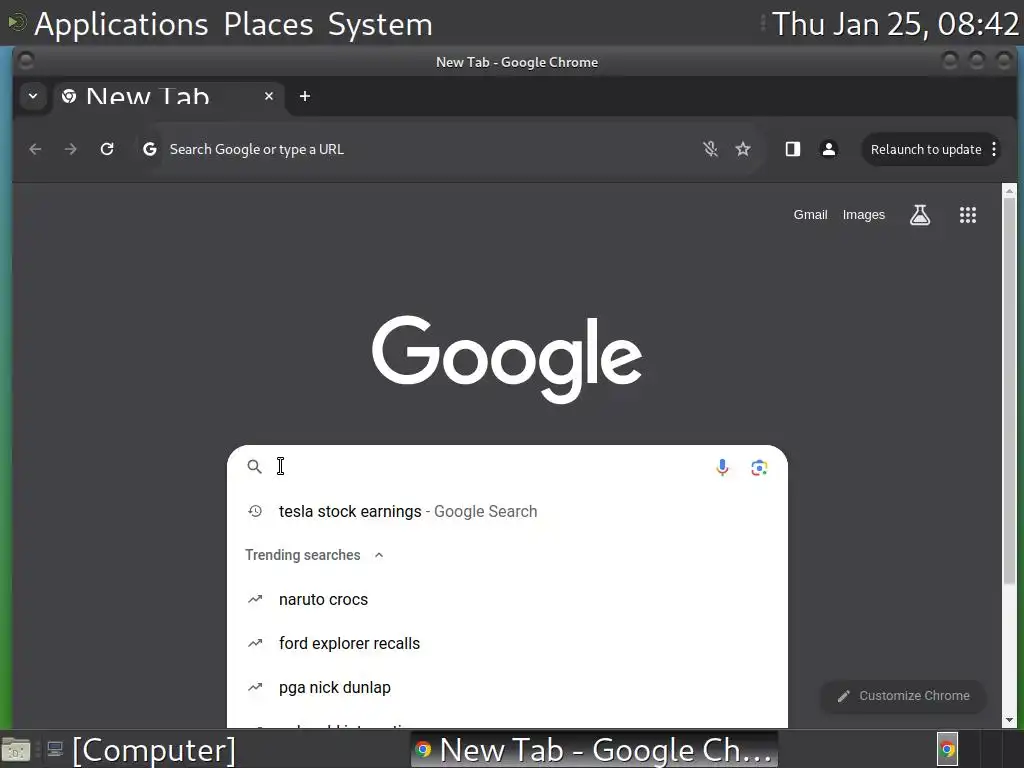Start voice search with the microphone icon
Screen dimensions: 1024x768
point(722,467)
